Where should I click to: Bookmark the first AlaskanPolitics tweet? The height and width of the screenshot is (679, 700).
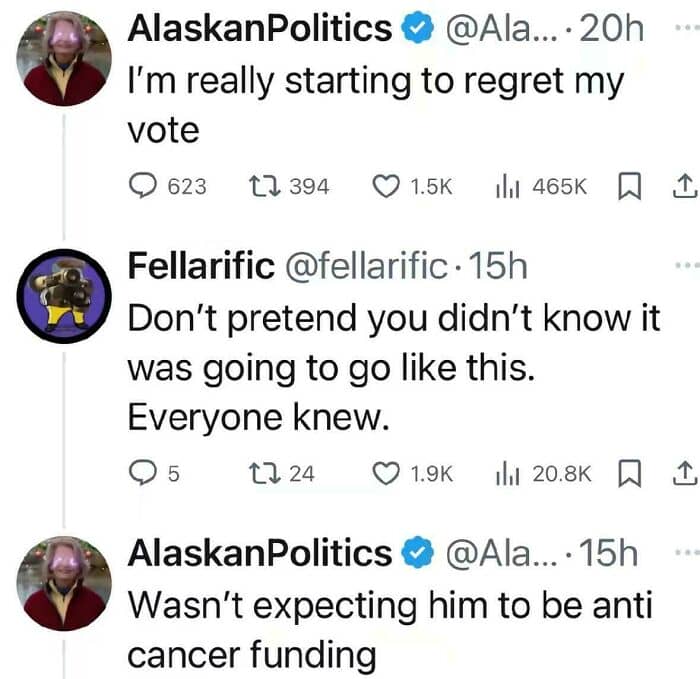tap(630, 185)
